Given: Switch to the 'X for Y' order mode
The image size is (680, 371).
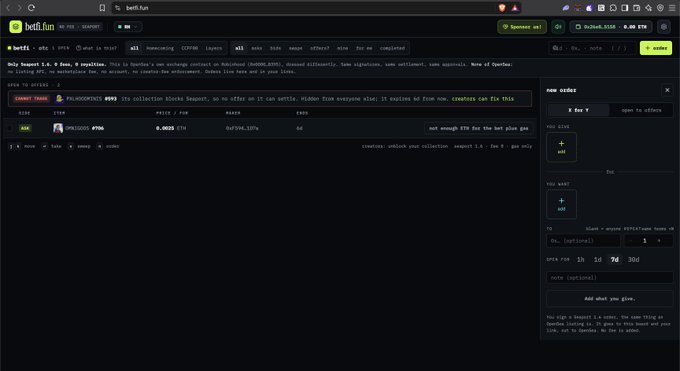Looking at the screenshot, I should click(579, 110).
